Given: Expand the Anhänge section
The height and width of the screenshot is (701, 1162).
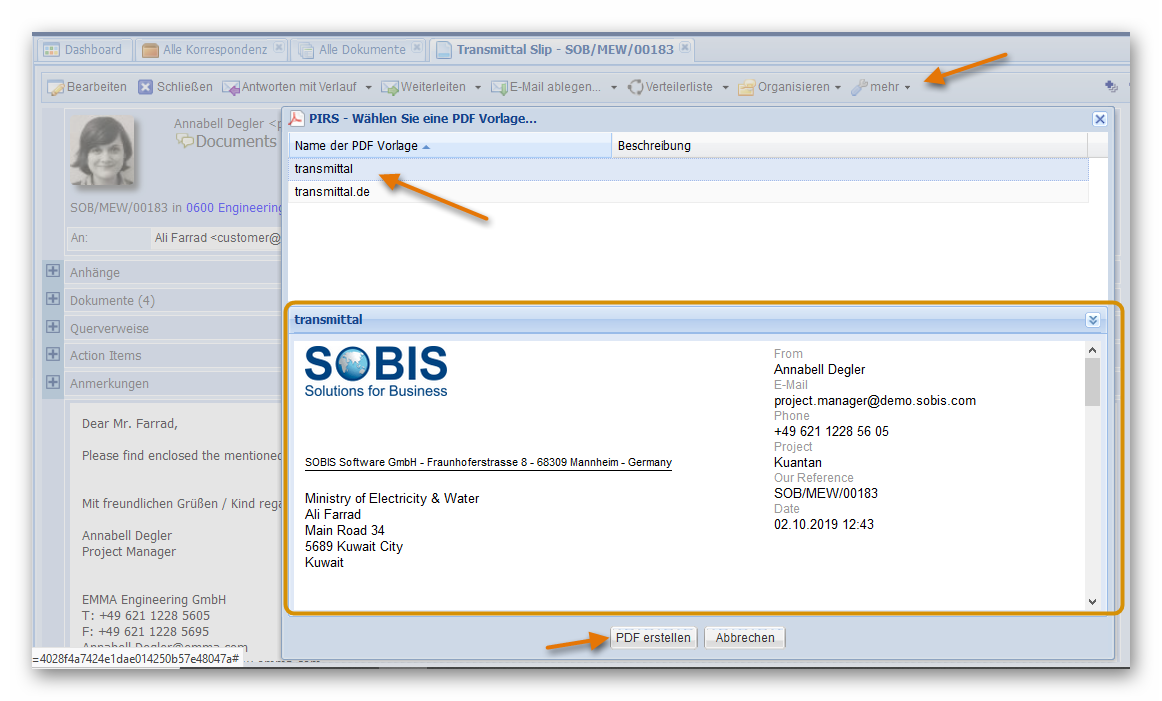Looking at the screenshot, I should pyautogui.click(x=53, y=272).
